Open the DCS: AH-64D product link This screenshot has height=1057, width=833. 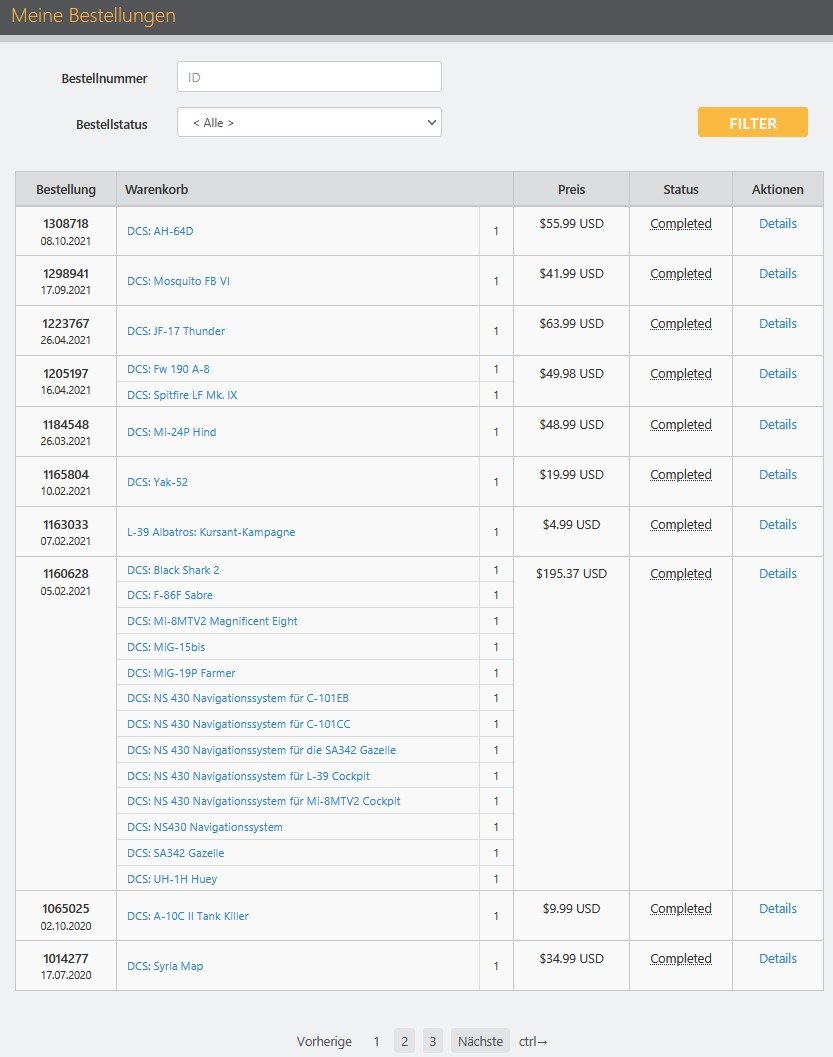pyautogui.click(x=160, y=231)
